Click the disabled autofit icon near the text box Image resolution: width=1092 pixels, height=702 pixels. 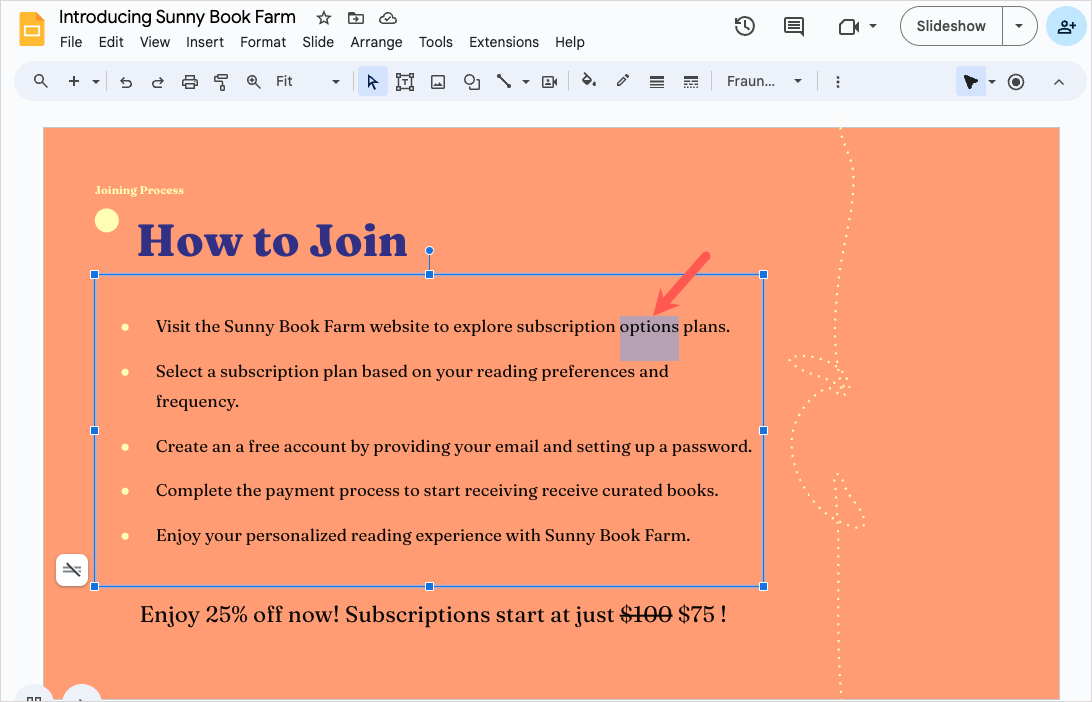click(x=72, y=570)
